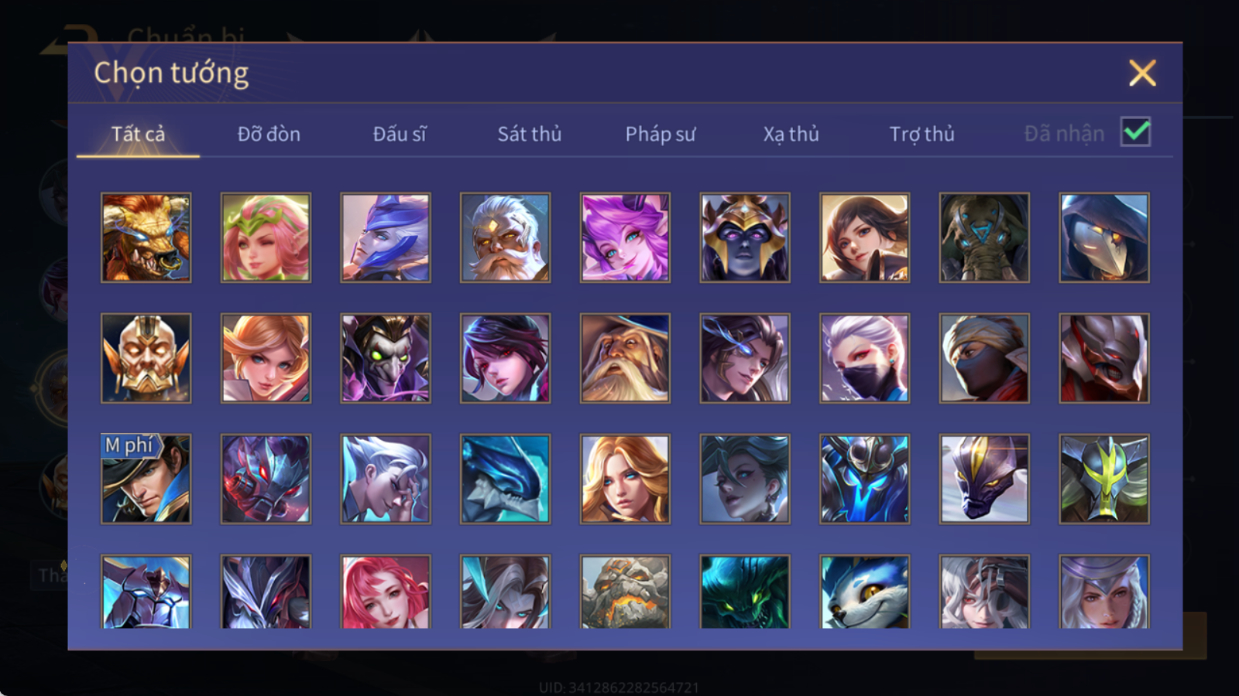Image resolution: width=1239 pixels, height=696 pixels.
Task: Switch to the Pháp sư tab
Action: coord(660,134)
